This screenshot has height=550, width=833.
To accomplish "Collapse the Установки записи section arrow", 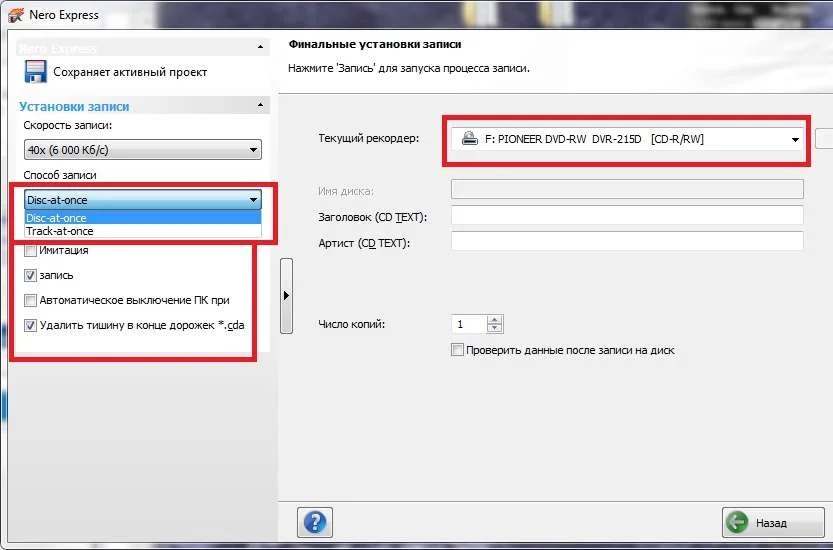I will tap(260, 105).
